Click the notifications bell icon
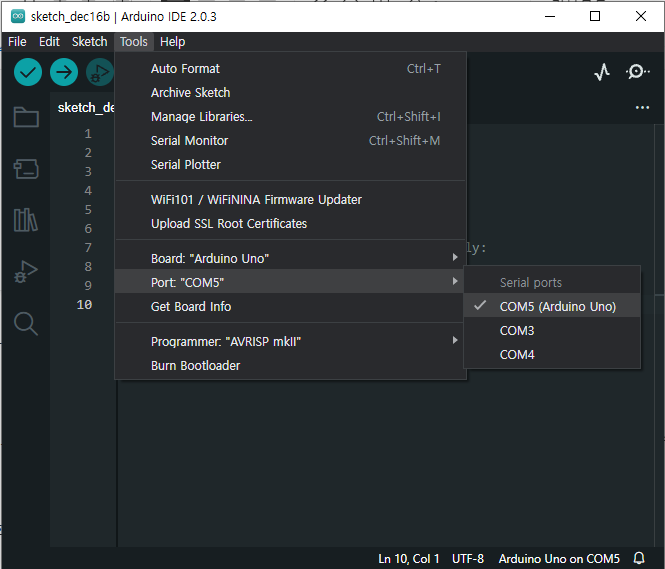The height and width of the screenshot is (569, 665). (639, 558)
